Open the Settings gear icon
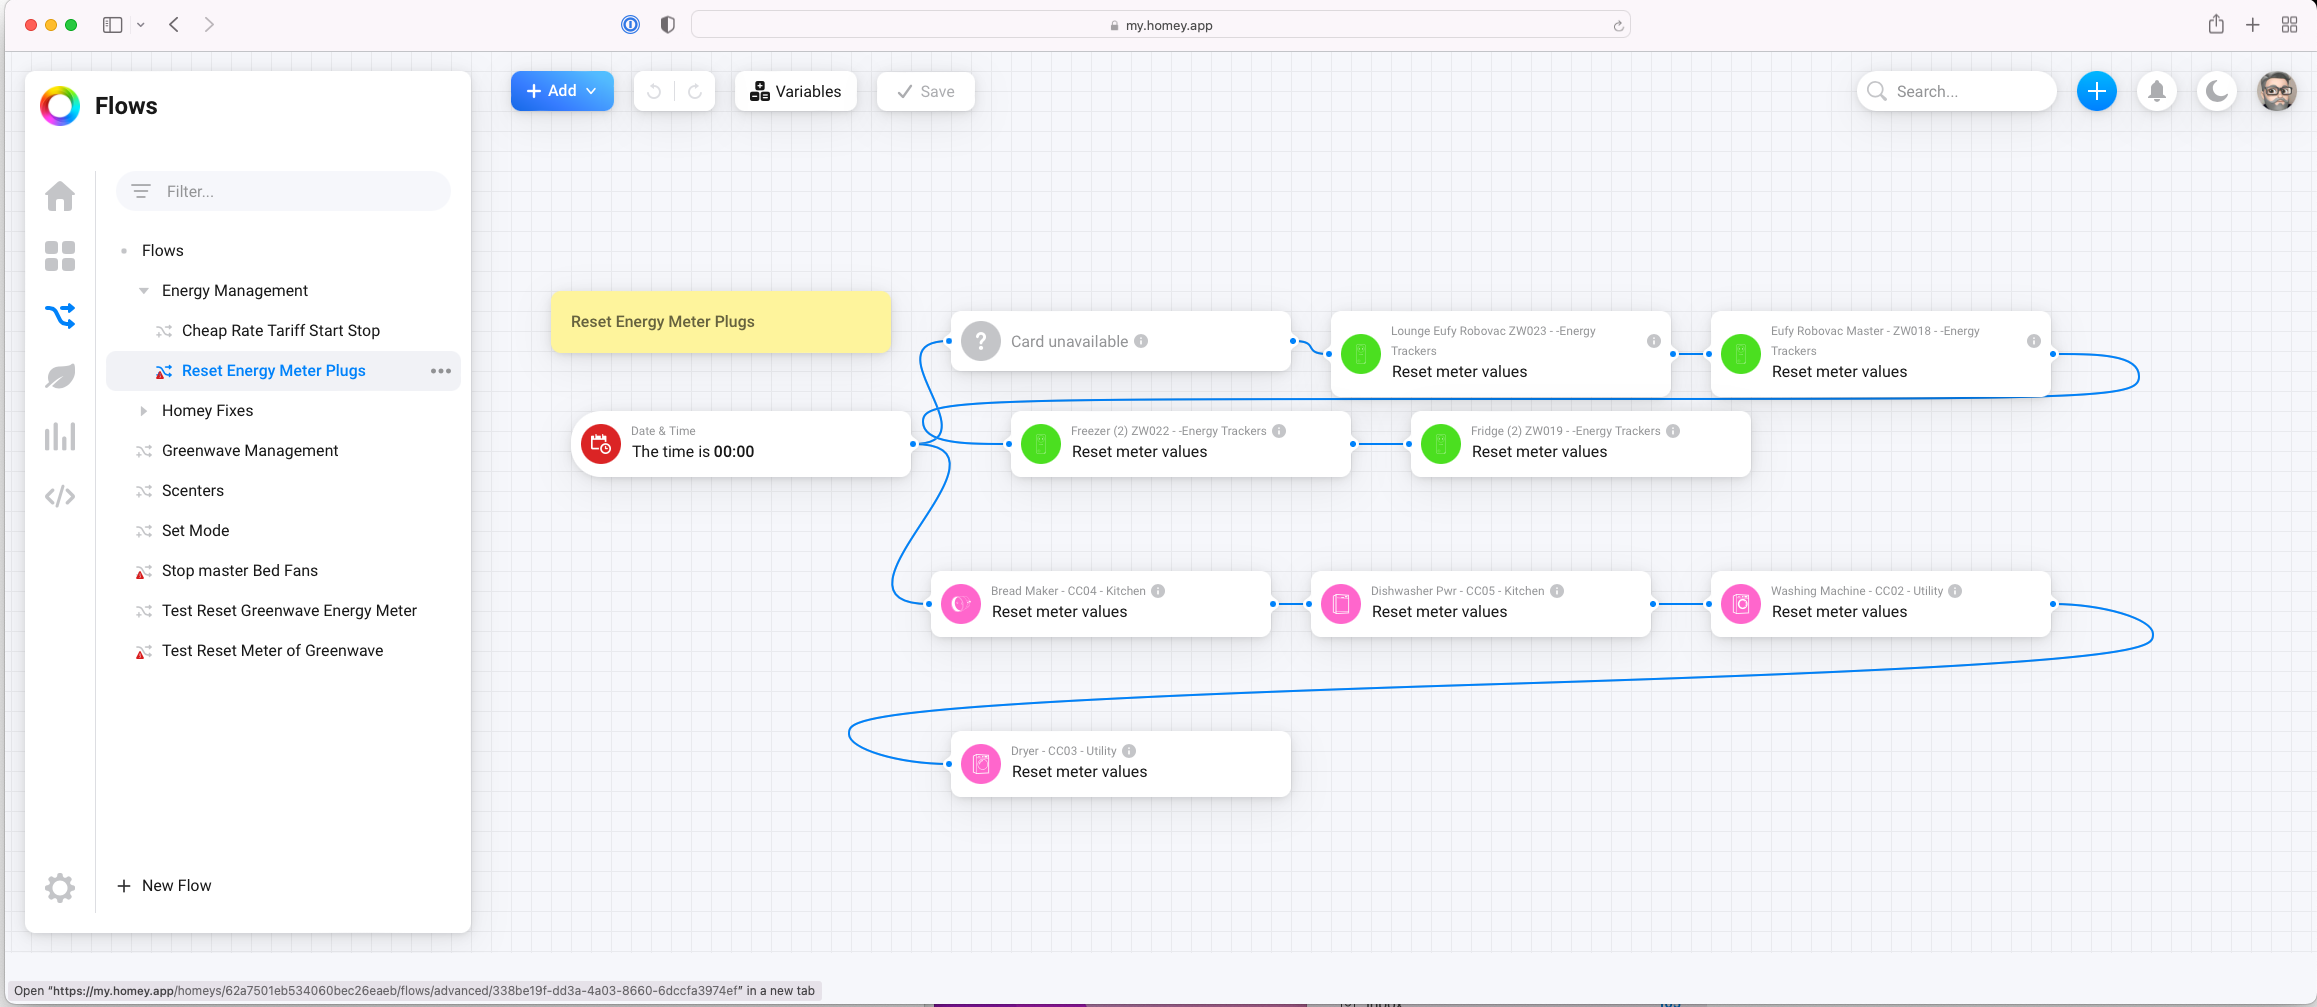 60,887
